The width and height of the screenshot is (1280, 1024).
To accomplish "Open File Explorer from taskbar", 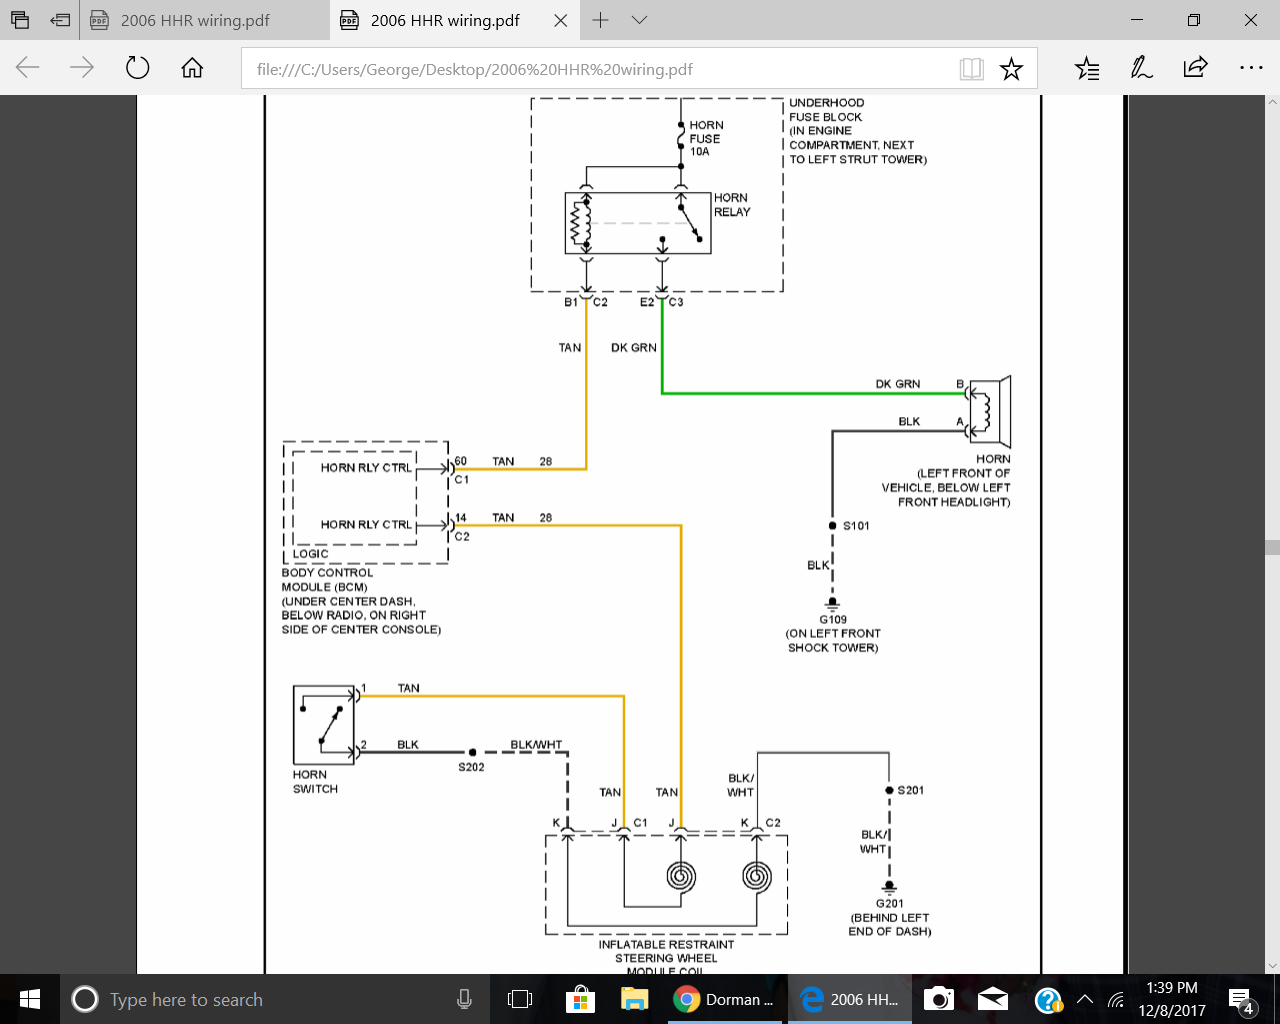I will (633, 999).
